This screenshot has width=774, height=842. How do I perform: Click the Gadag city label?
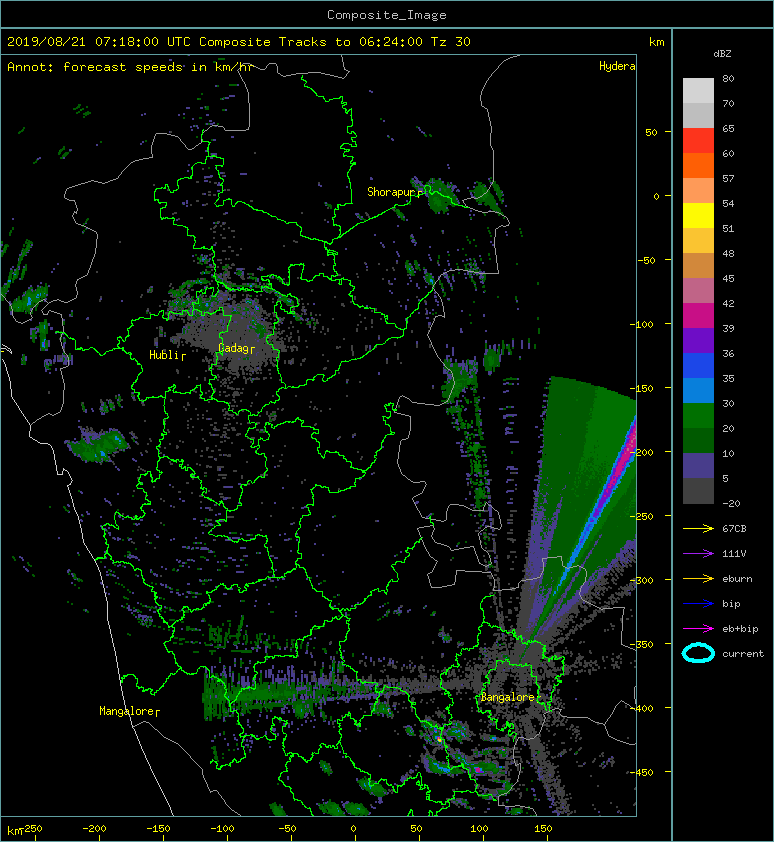tap(233, 348)
